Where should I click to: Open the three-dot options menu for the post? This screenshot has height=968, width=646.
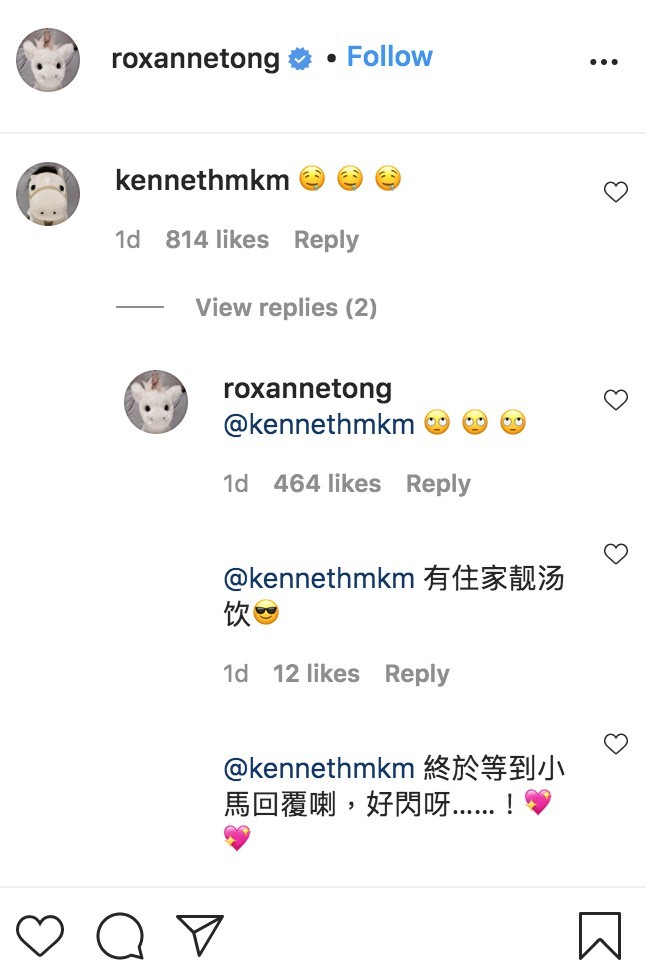pyautogui.click(x=604, y=60)
